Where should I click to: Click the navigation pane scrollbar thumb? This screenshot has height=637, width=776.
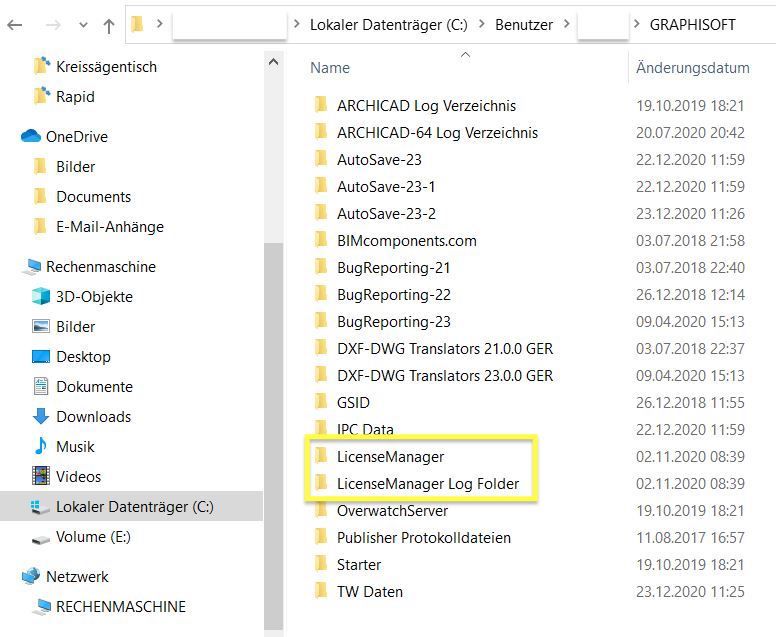click(273, 437)
